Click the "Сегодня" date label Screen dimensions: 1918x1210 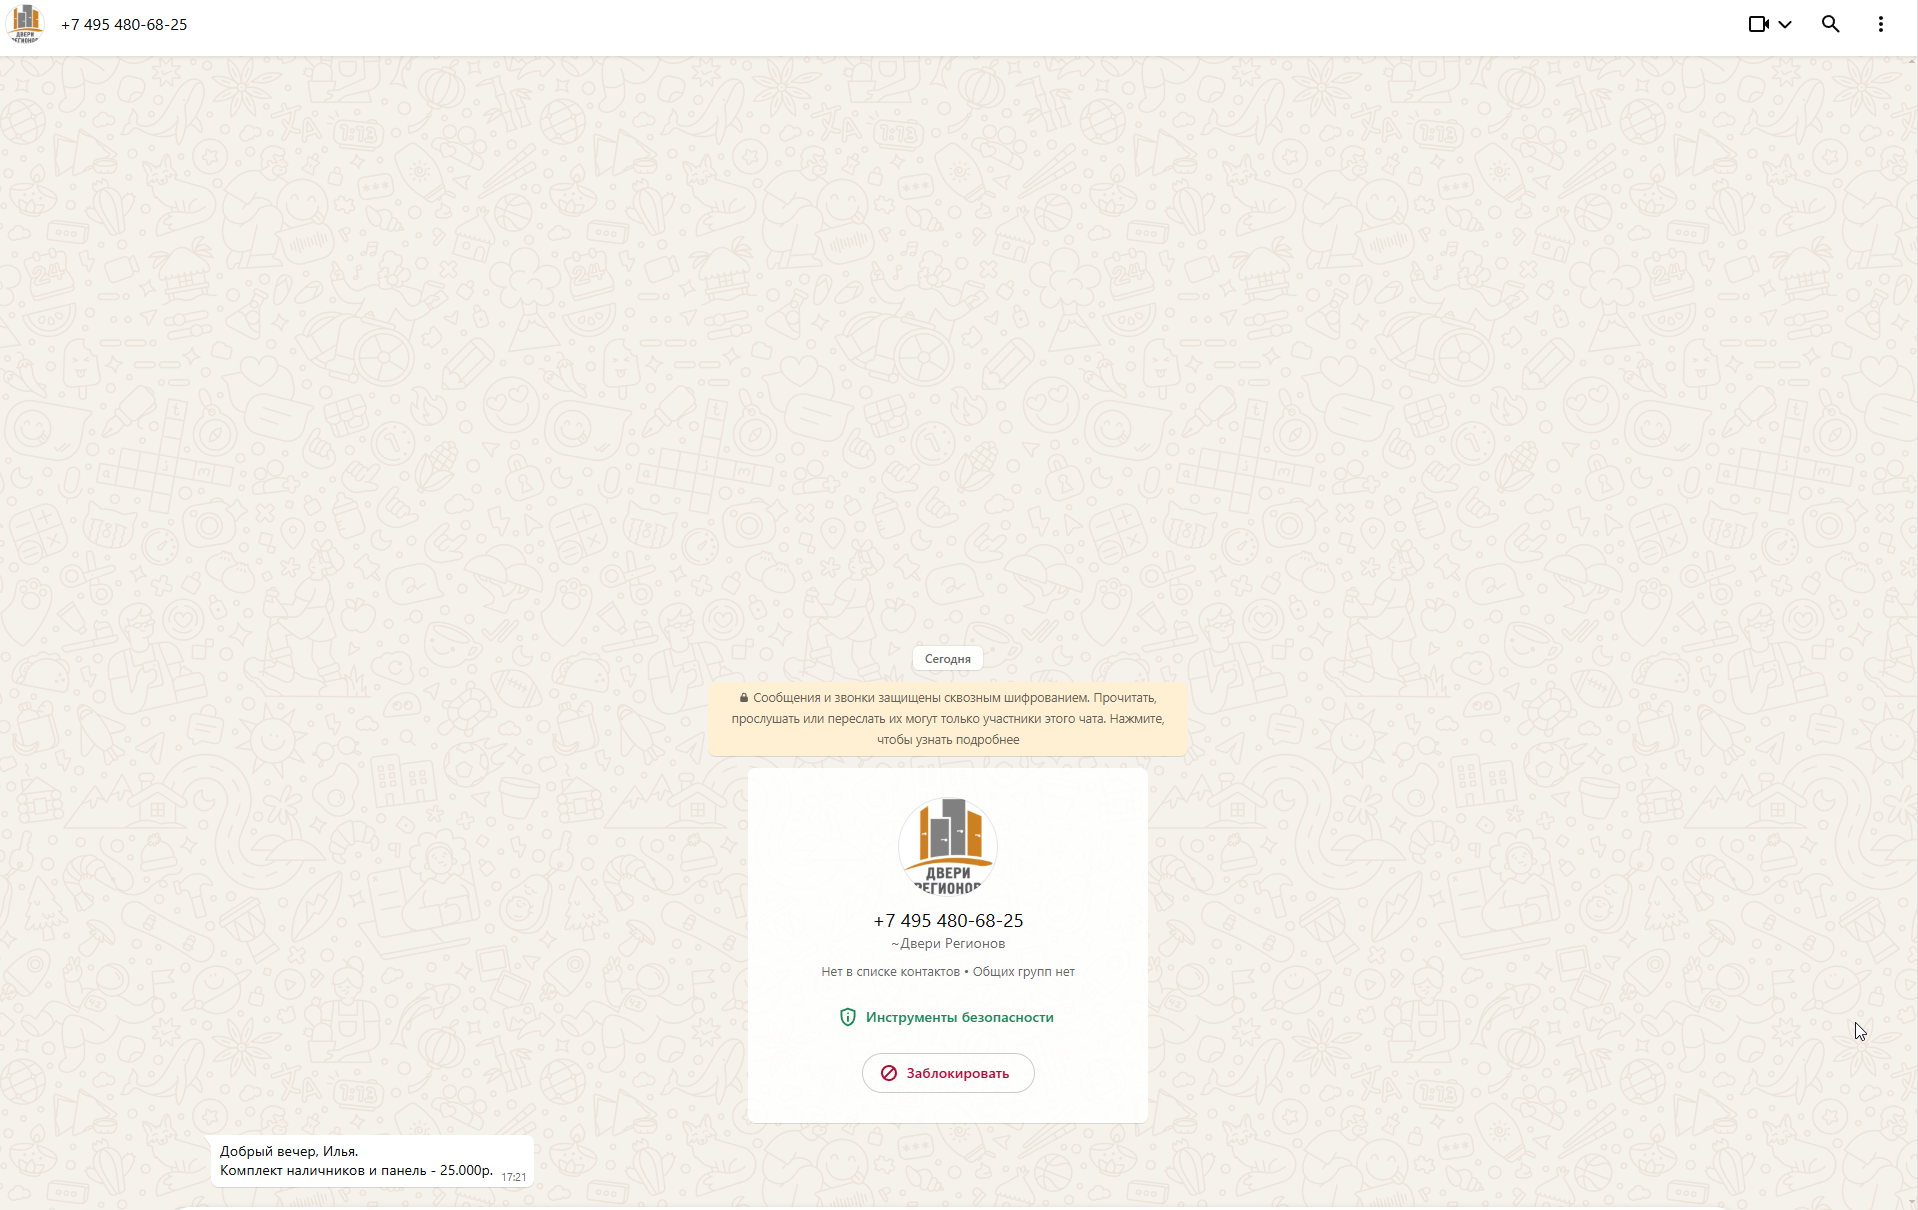[947, 659]
